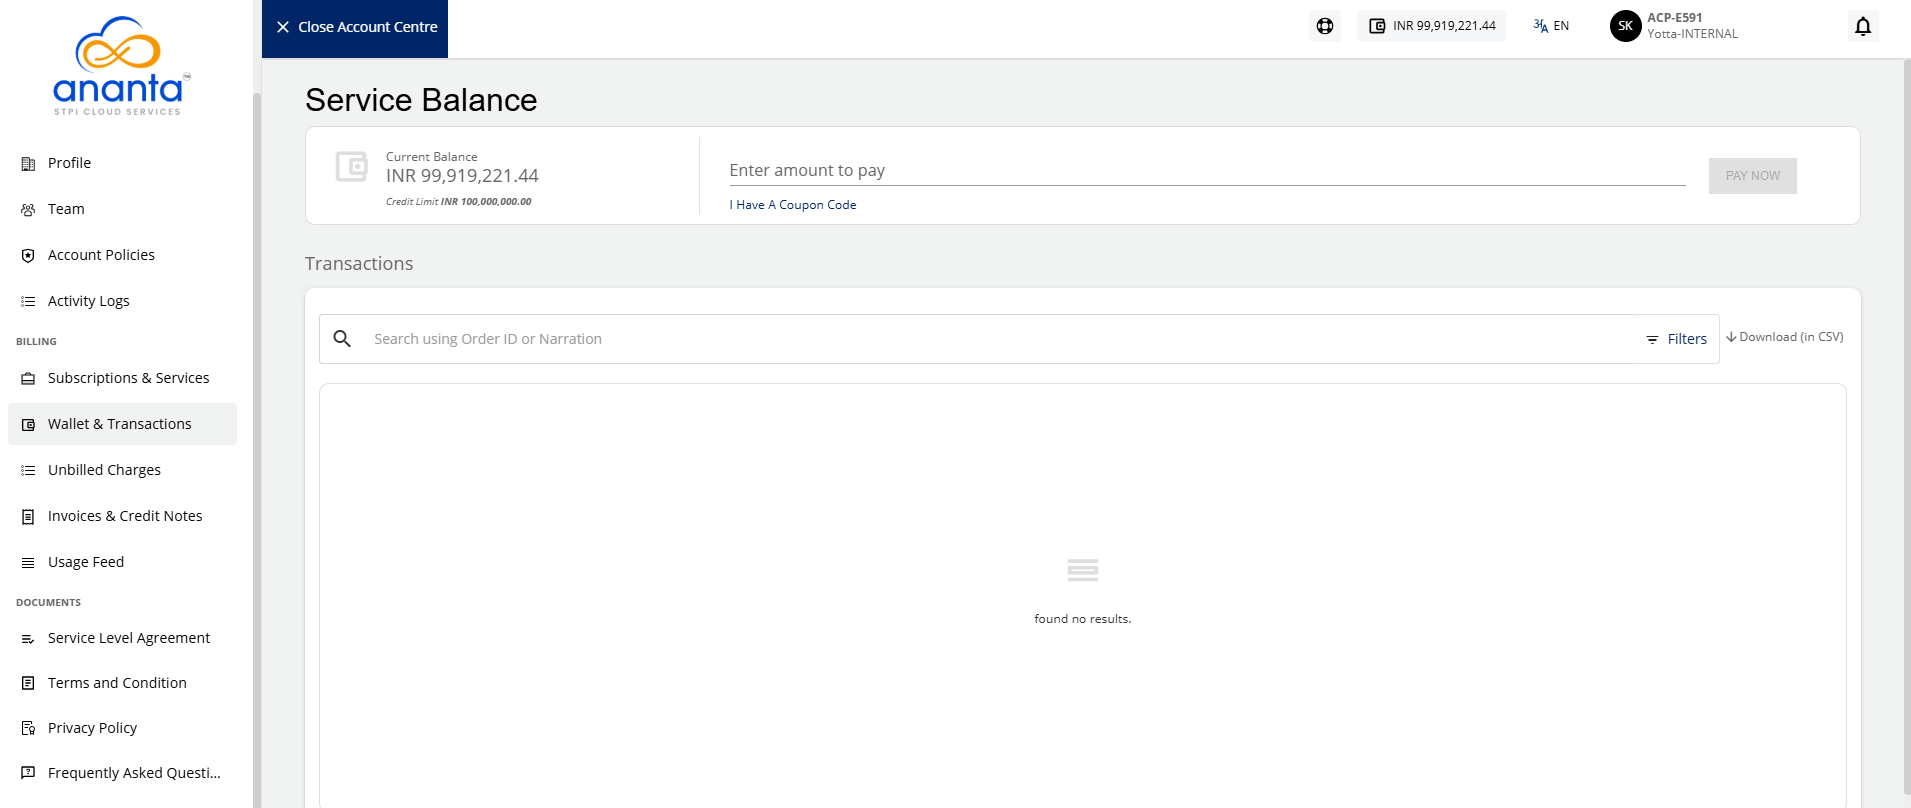The width and height of the screenshot is (1911, 808).
Task: Click the Service Balance heading
Action: (x=421, y=100)
